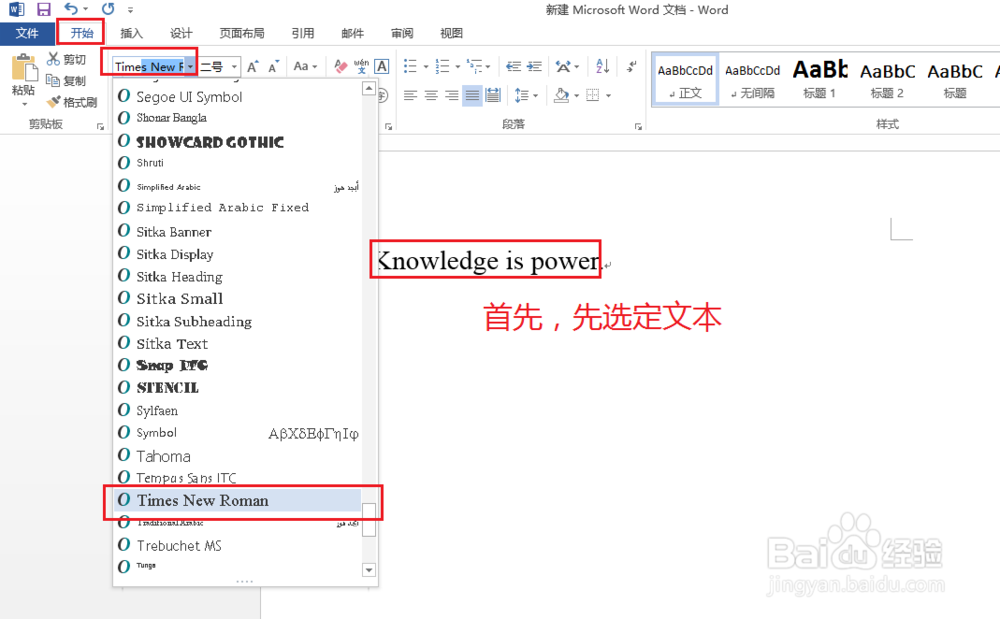Apply the Normal (正文) style

686,79
